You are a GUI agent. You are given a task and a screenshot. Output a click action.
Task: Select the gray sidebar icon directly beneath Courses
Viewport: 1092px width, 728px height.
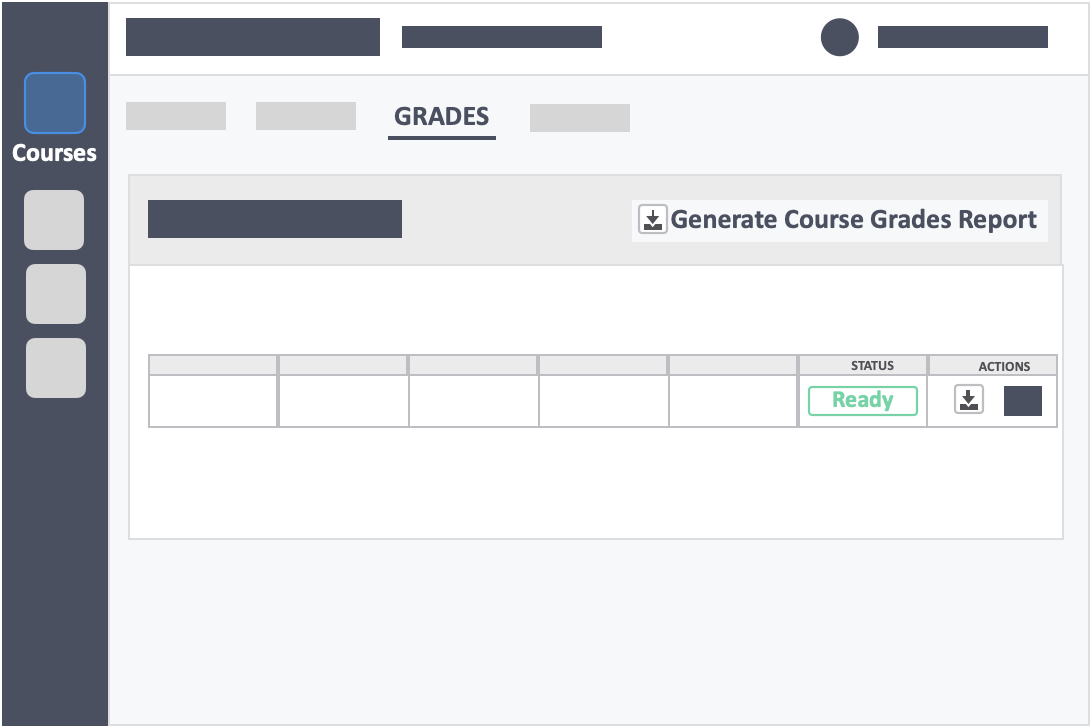[x=54, y=219]
